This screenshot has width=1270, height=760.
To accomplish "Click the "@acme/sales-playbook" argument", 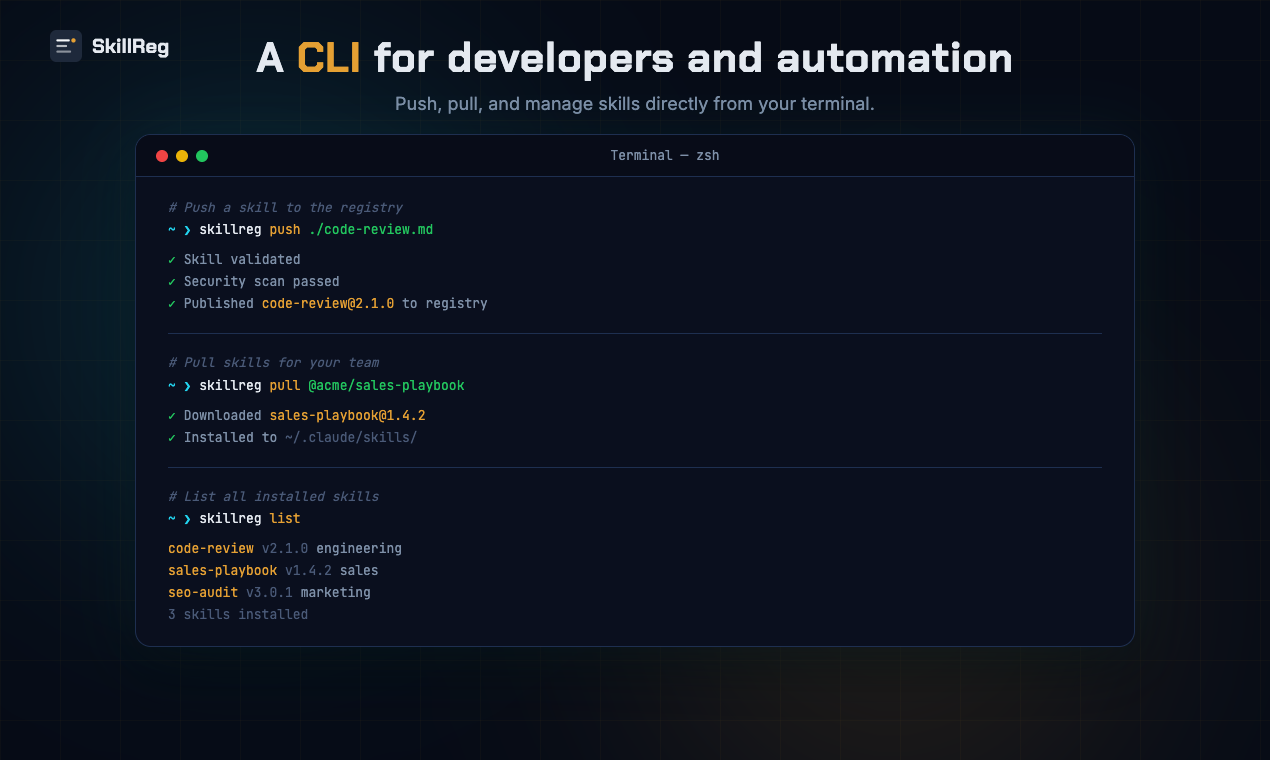I will [x=386, y=386].
